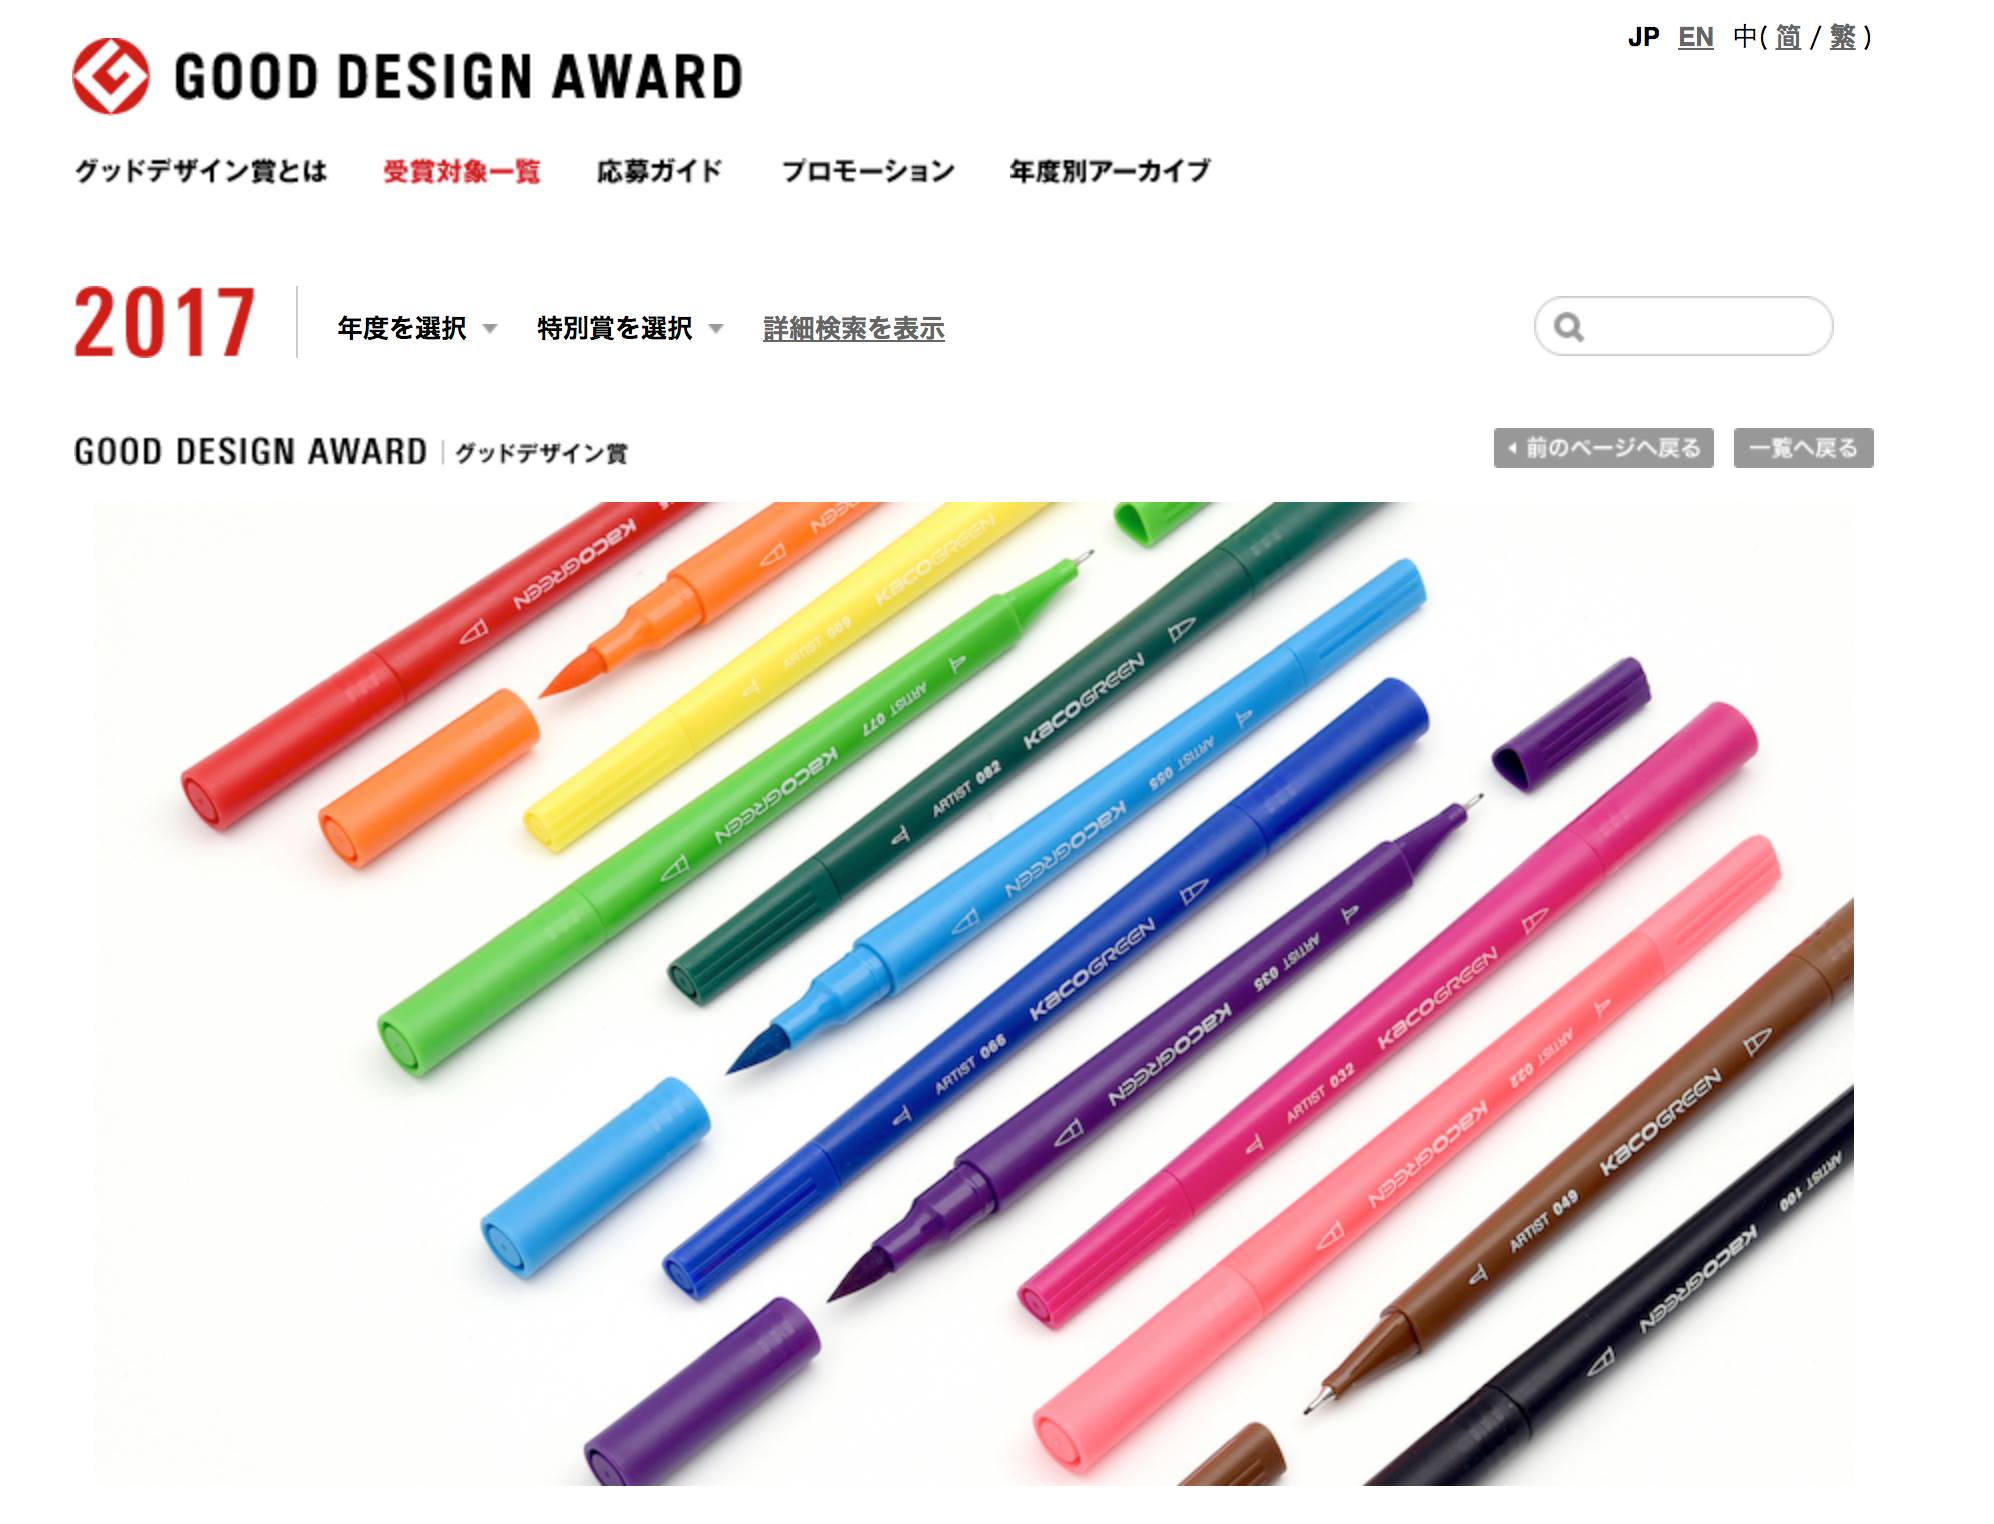Click the colorful marker pens product image
1994x1524 pixels.
click(x=974, y=993)
